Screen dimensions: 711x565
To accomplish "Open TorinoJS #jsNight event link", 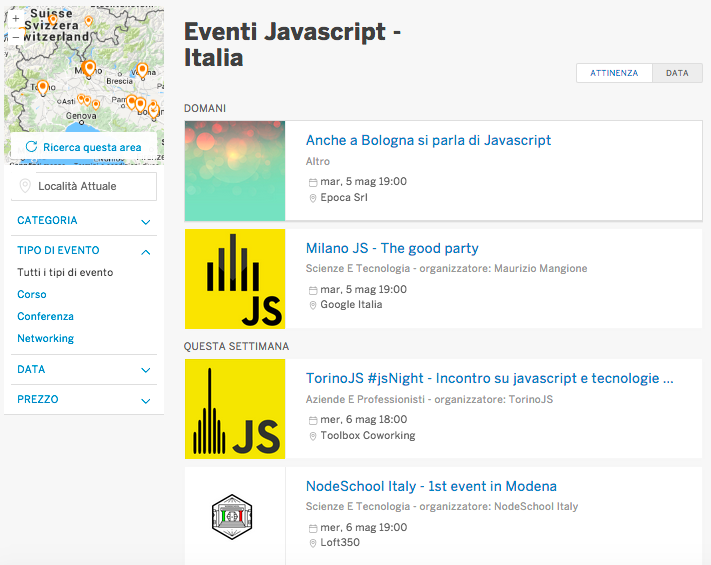I will click(490, 378).
